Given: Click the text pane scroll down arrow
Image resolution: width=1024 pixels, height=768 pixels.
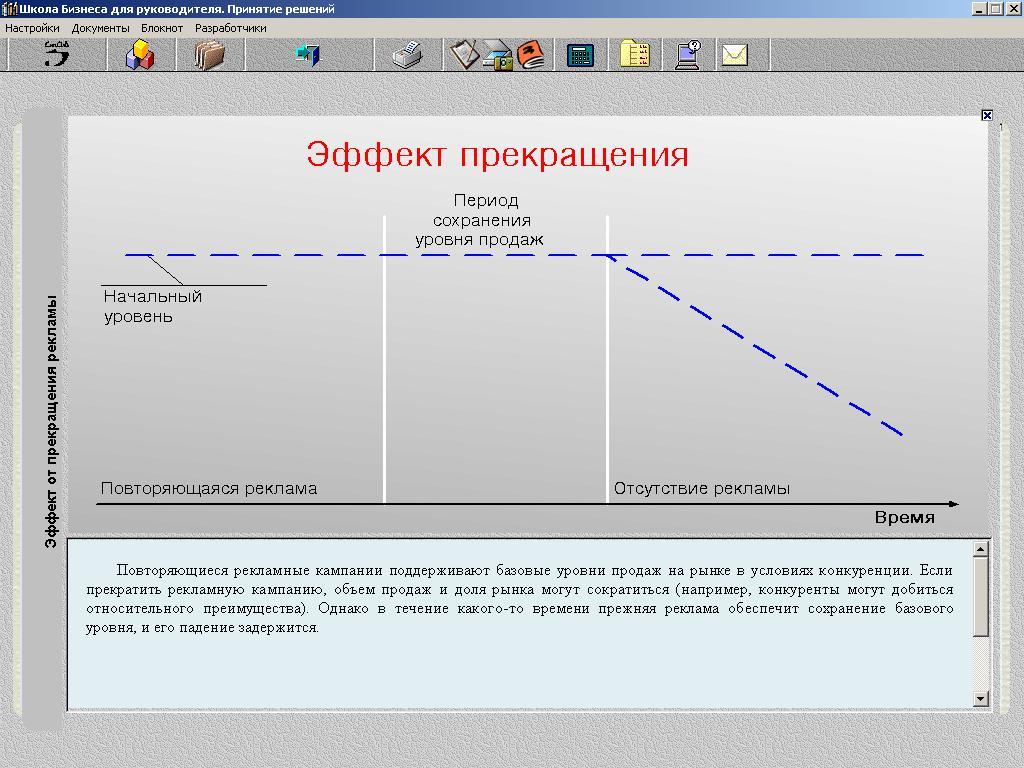Looking at the screenshot, I should [980, 699].
